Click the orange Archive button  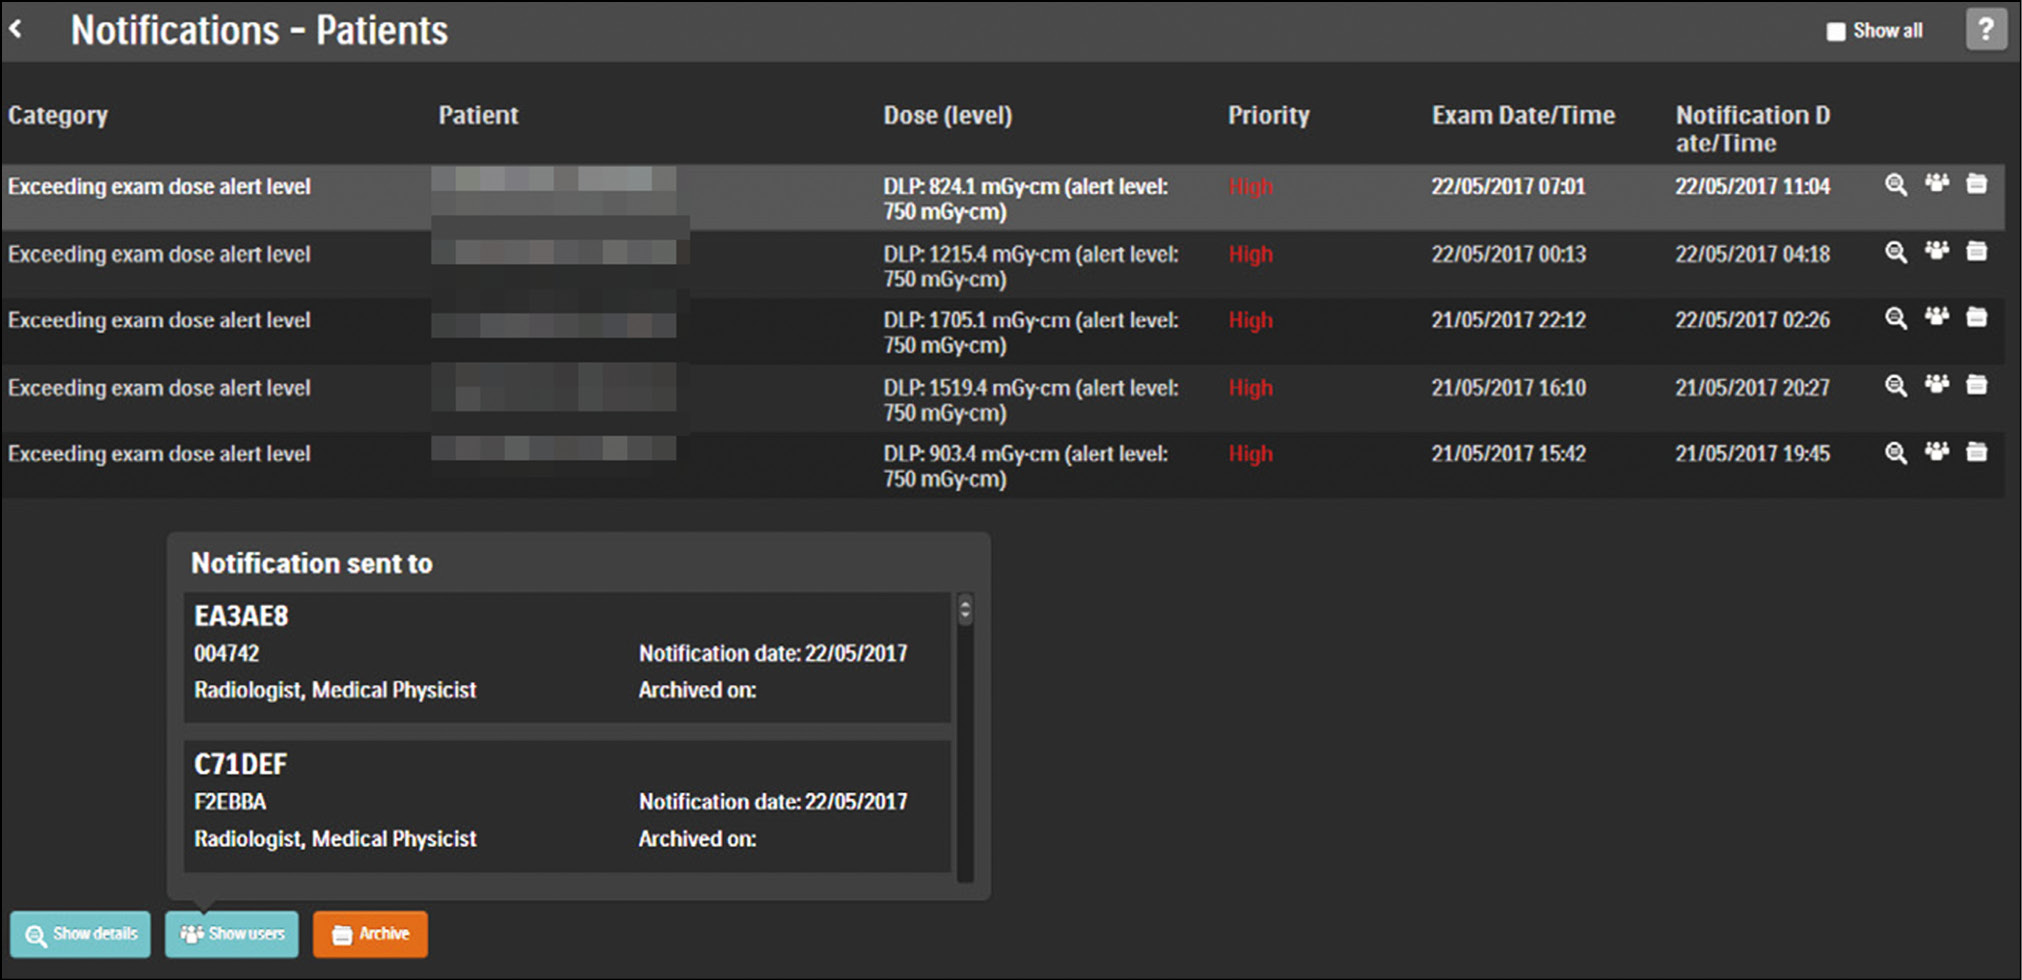[370, 934]
